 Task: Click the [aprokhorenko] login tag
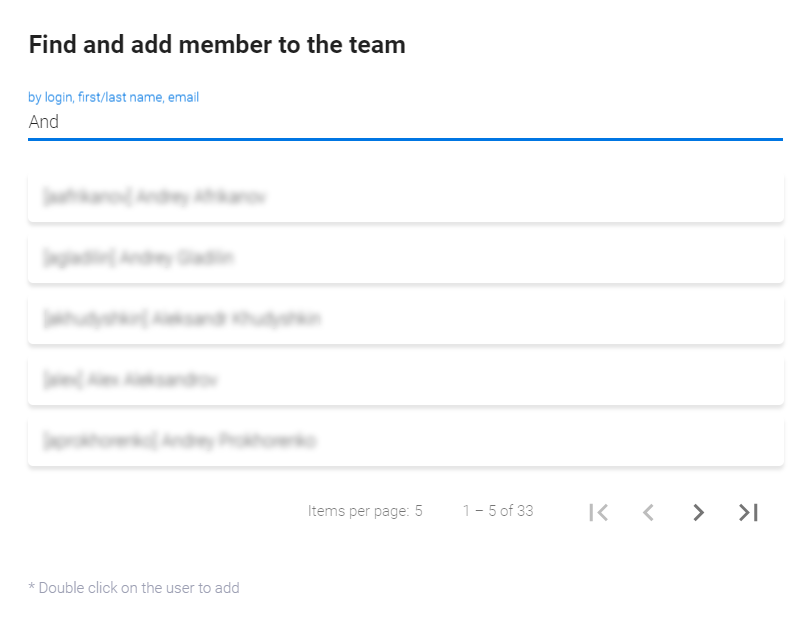click(x=99, y=441)
